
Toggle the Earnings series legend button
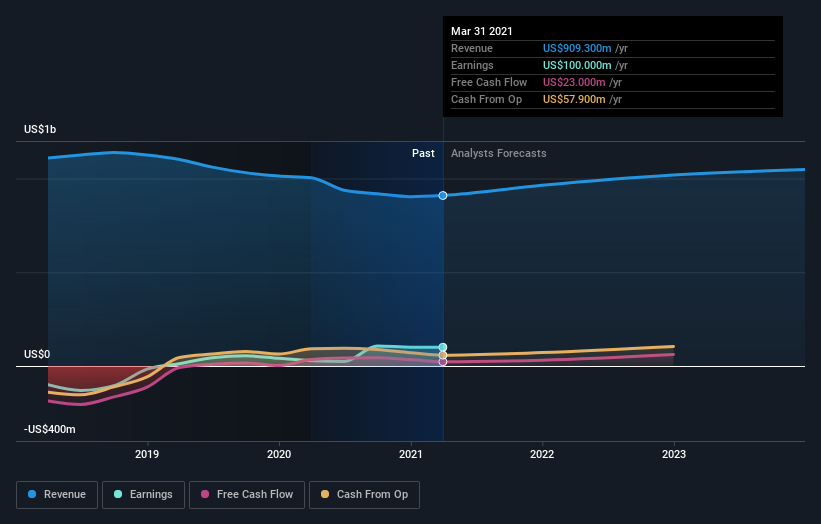click(143, 495)
